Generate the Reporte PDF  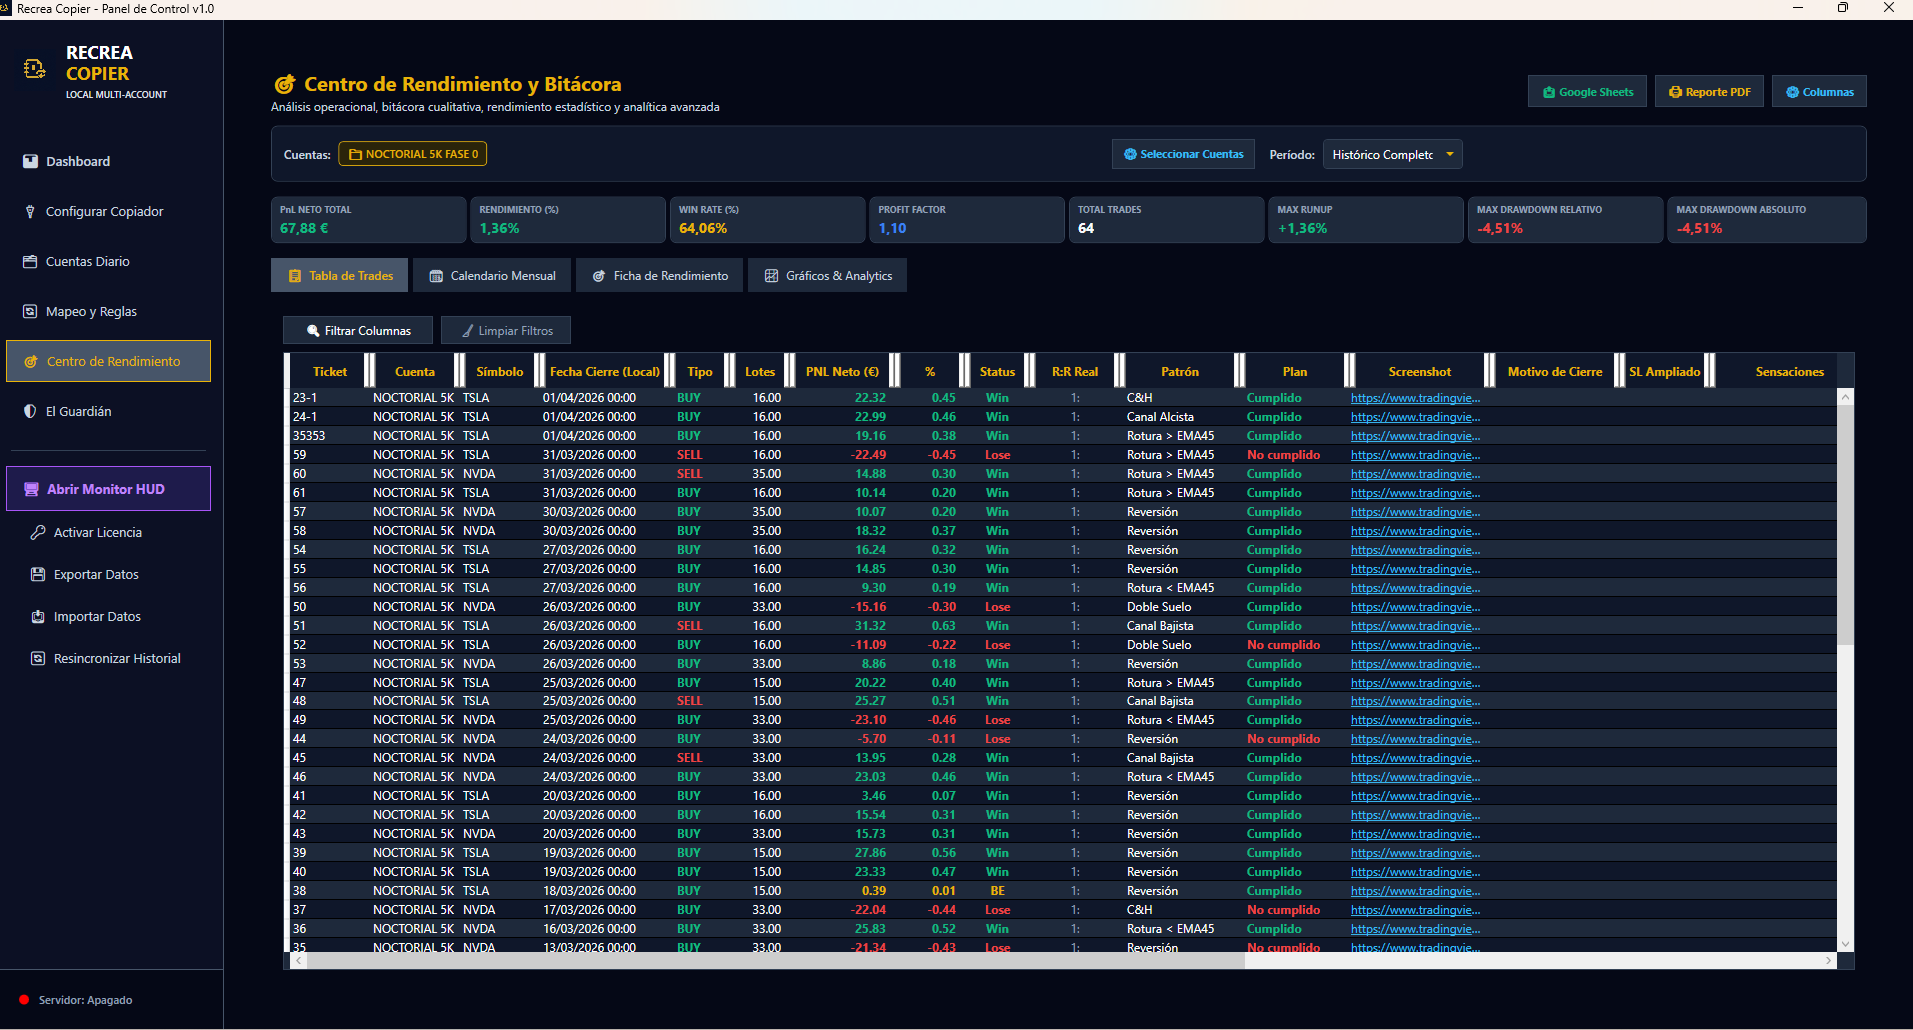(1709, 92)
